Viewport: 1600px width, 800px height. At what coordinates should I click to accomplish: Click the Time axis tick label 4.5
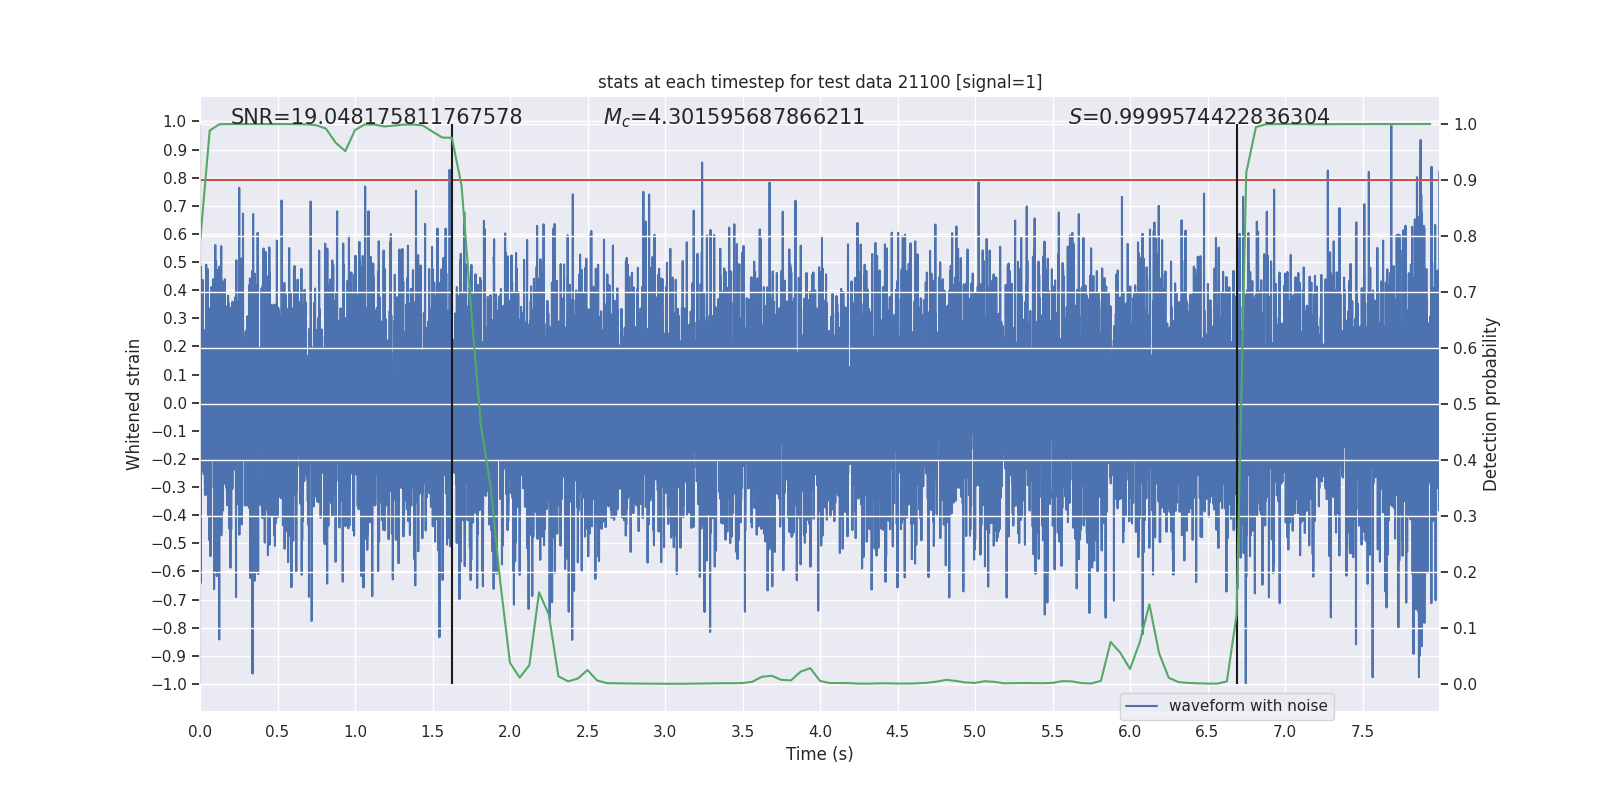tap(897, 731)
